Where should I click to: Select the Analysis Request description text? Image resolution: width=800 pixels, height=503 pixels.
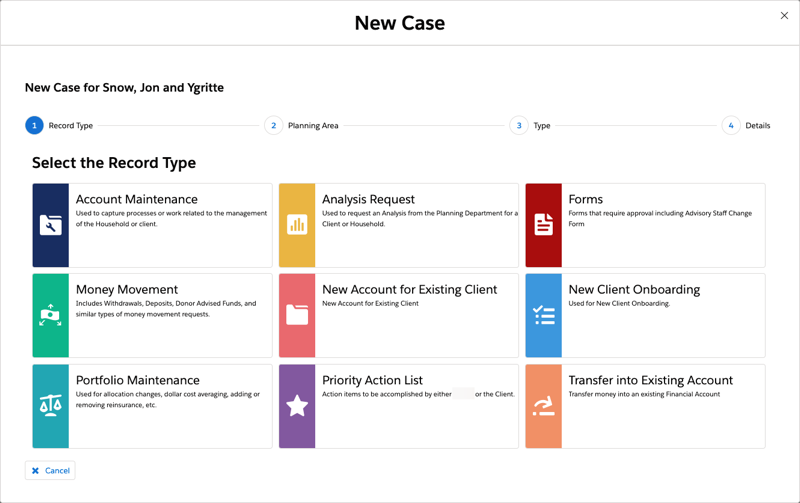tap(419, 218)
